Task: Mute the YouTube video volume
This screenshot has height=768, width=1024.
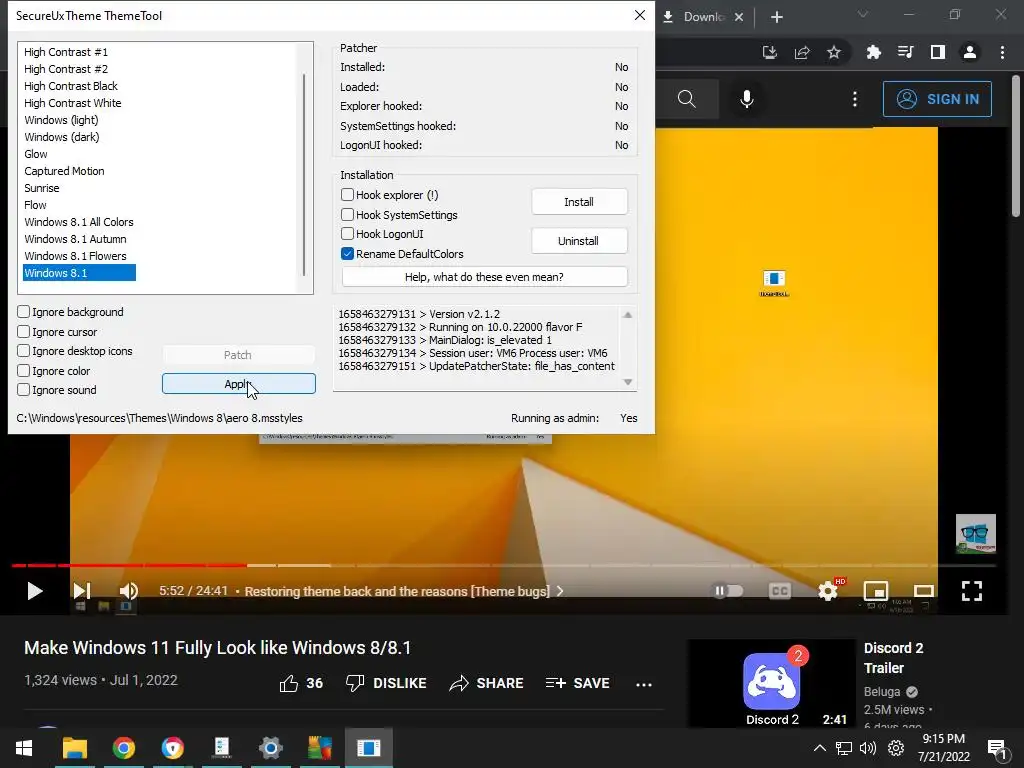Action: tap(129, 591)
